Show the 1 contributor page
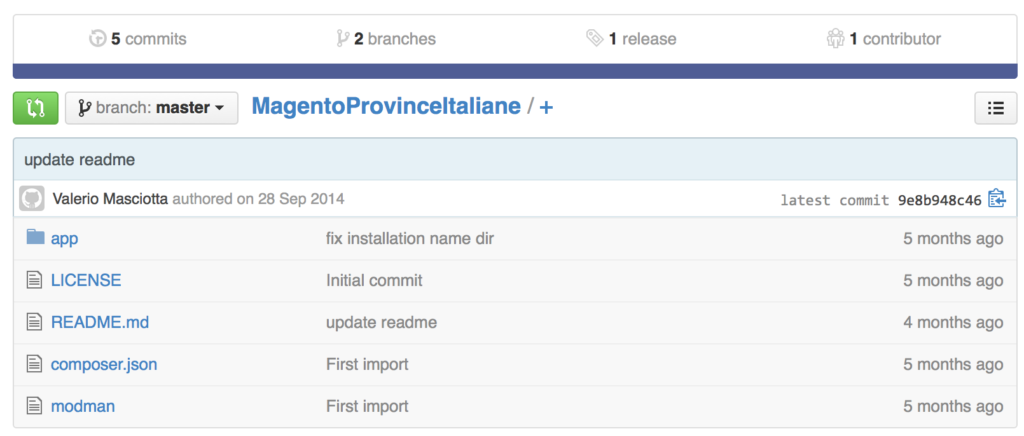 coord(884,39)
